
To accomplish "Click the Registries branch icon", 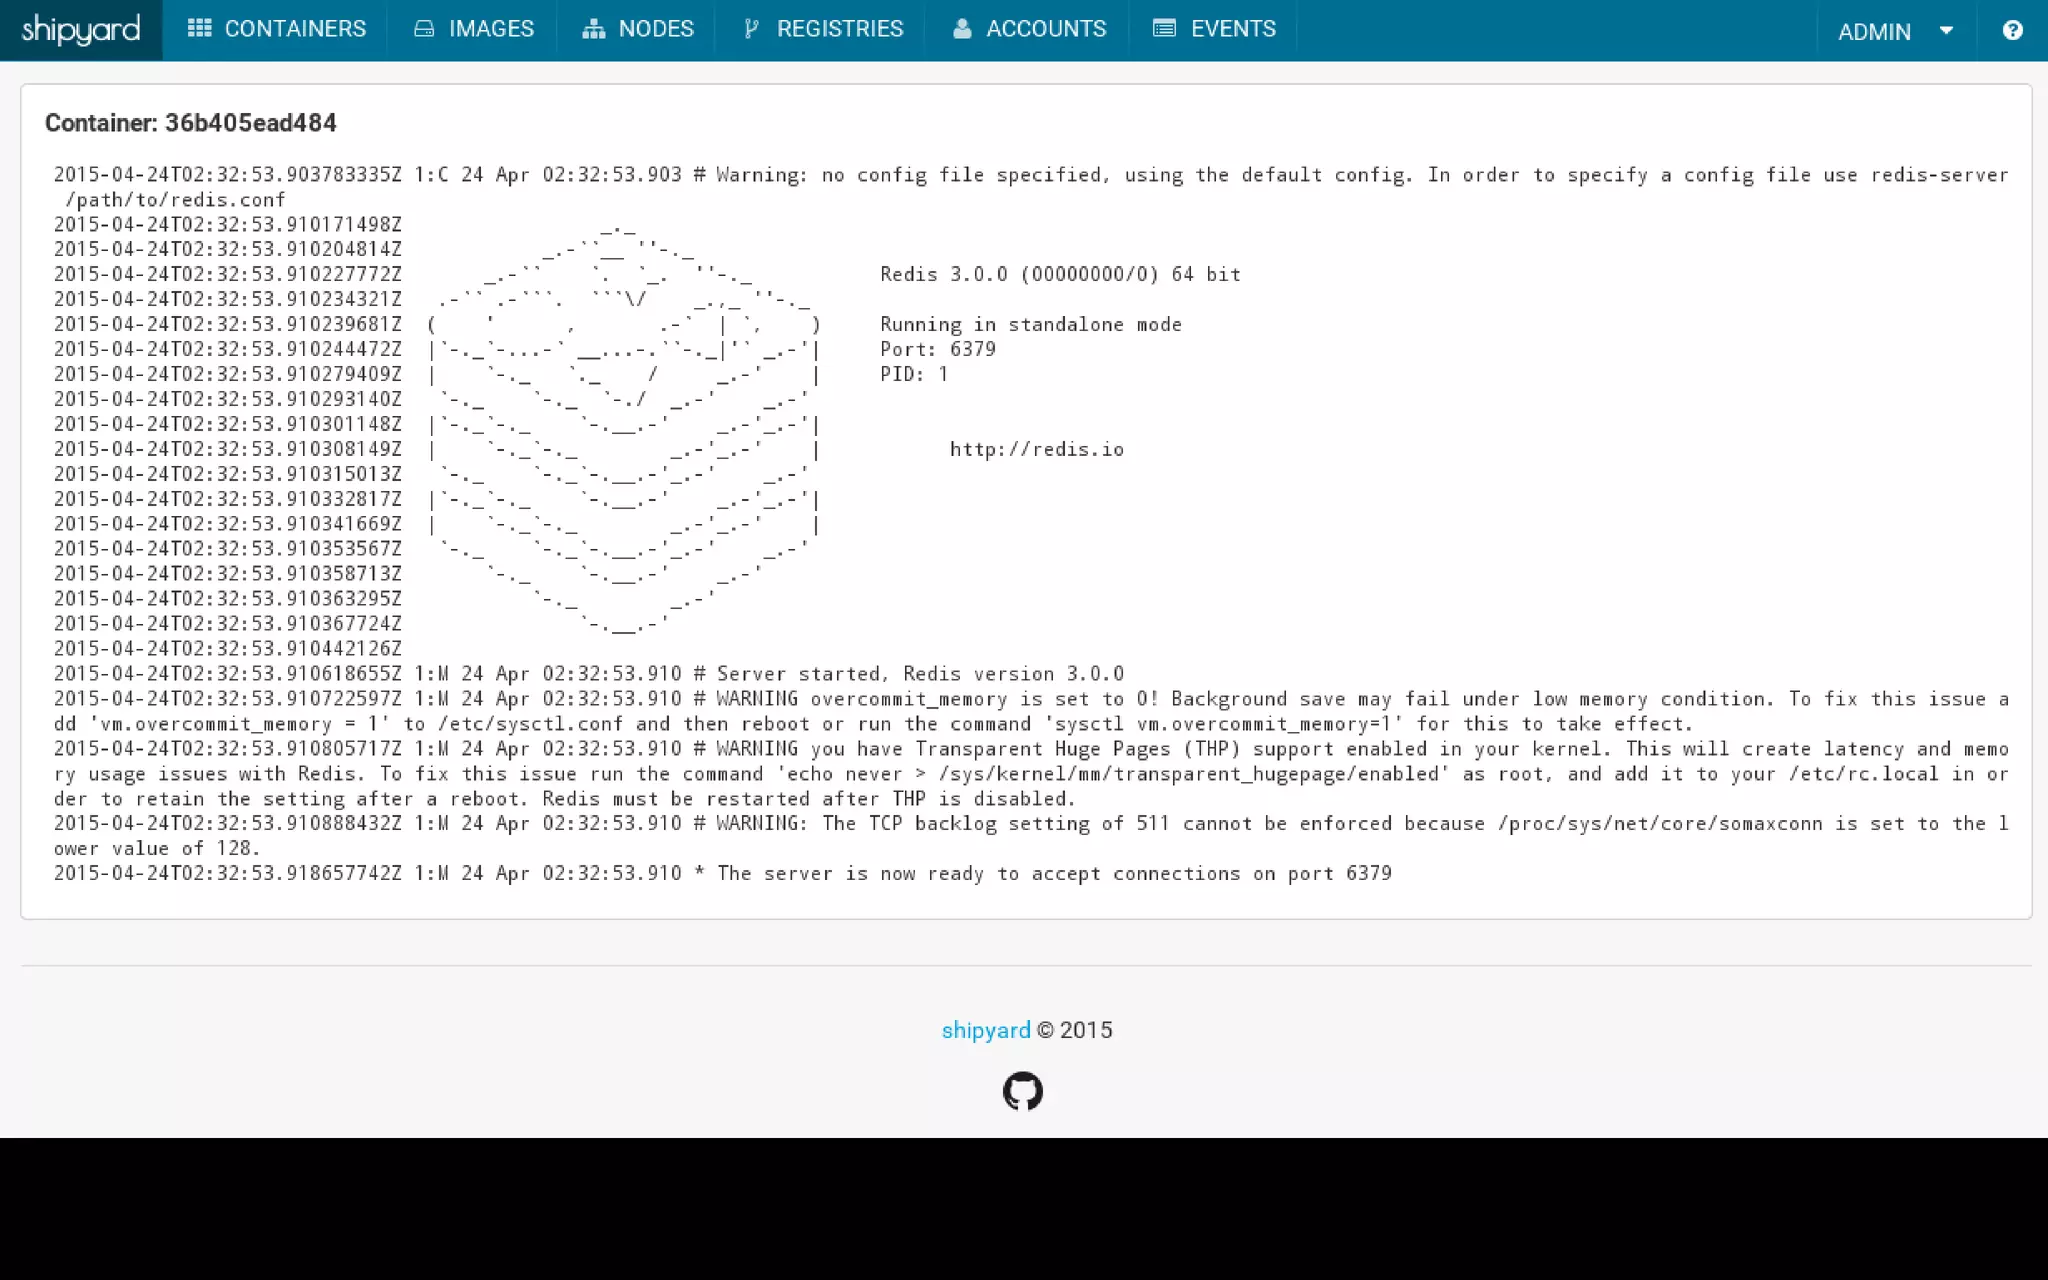I will click(751, 29).
